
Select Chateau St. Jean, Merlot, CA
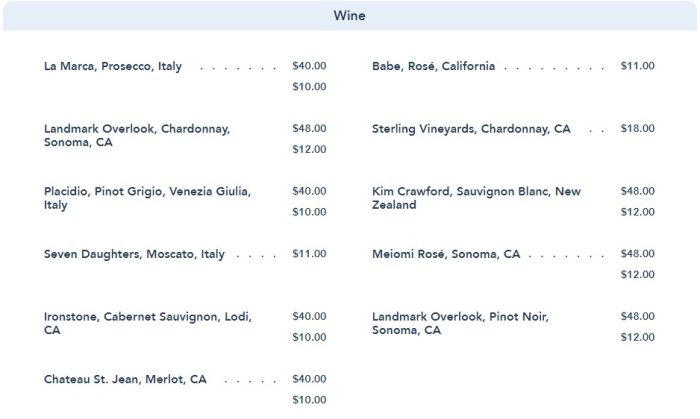tap(125, 380)
